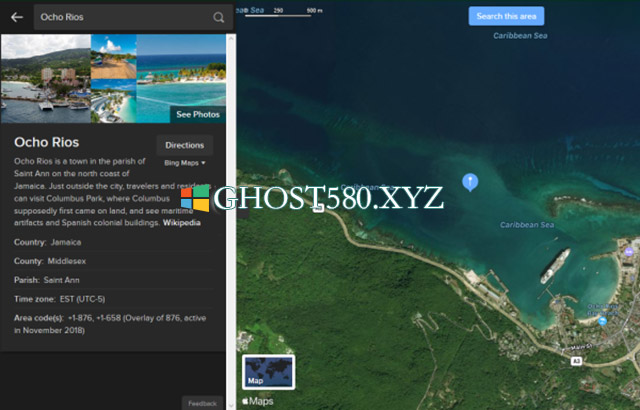Select the blue location pin on map
The image size is (640, 410).
[x=470, y=182]
